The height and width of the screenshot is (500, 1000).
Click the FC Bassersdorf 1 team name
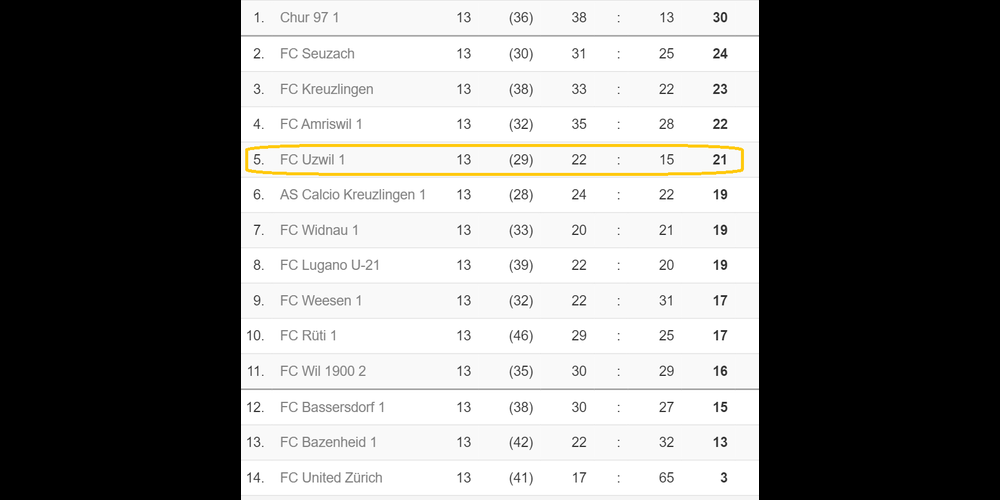click(332, 407)
